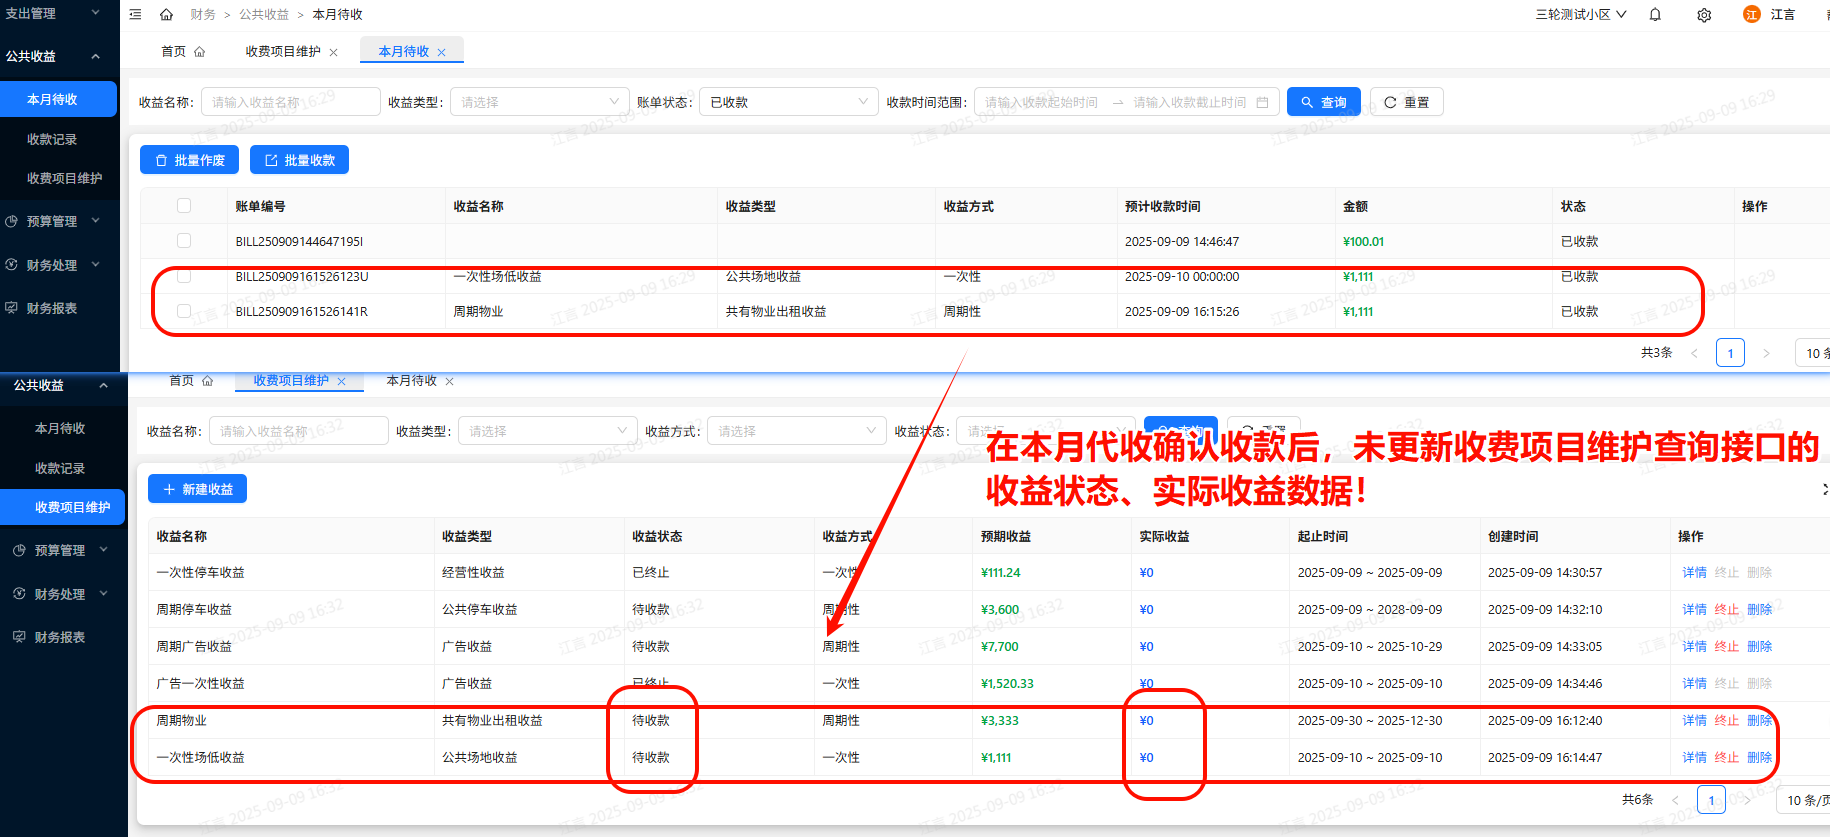Viewport: 1830px width, 837px height.
Task: Close the 本月待收 tab in top bar
Action: 441,52
